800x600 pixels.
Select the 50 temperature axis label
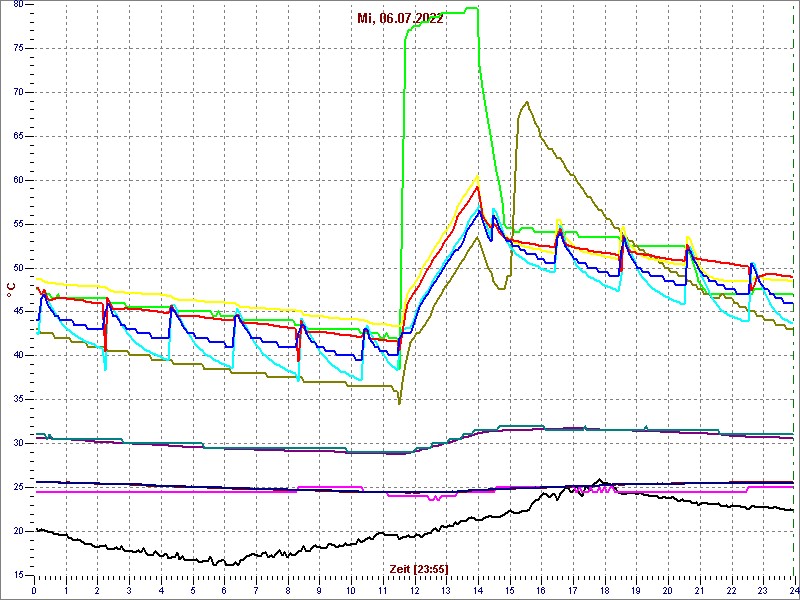17,268
